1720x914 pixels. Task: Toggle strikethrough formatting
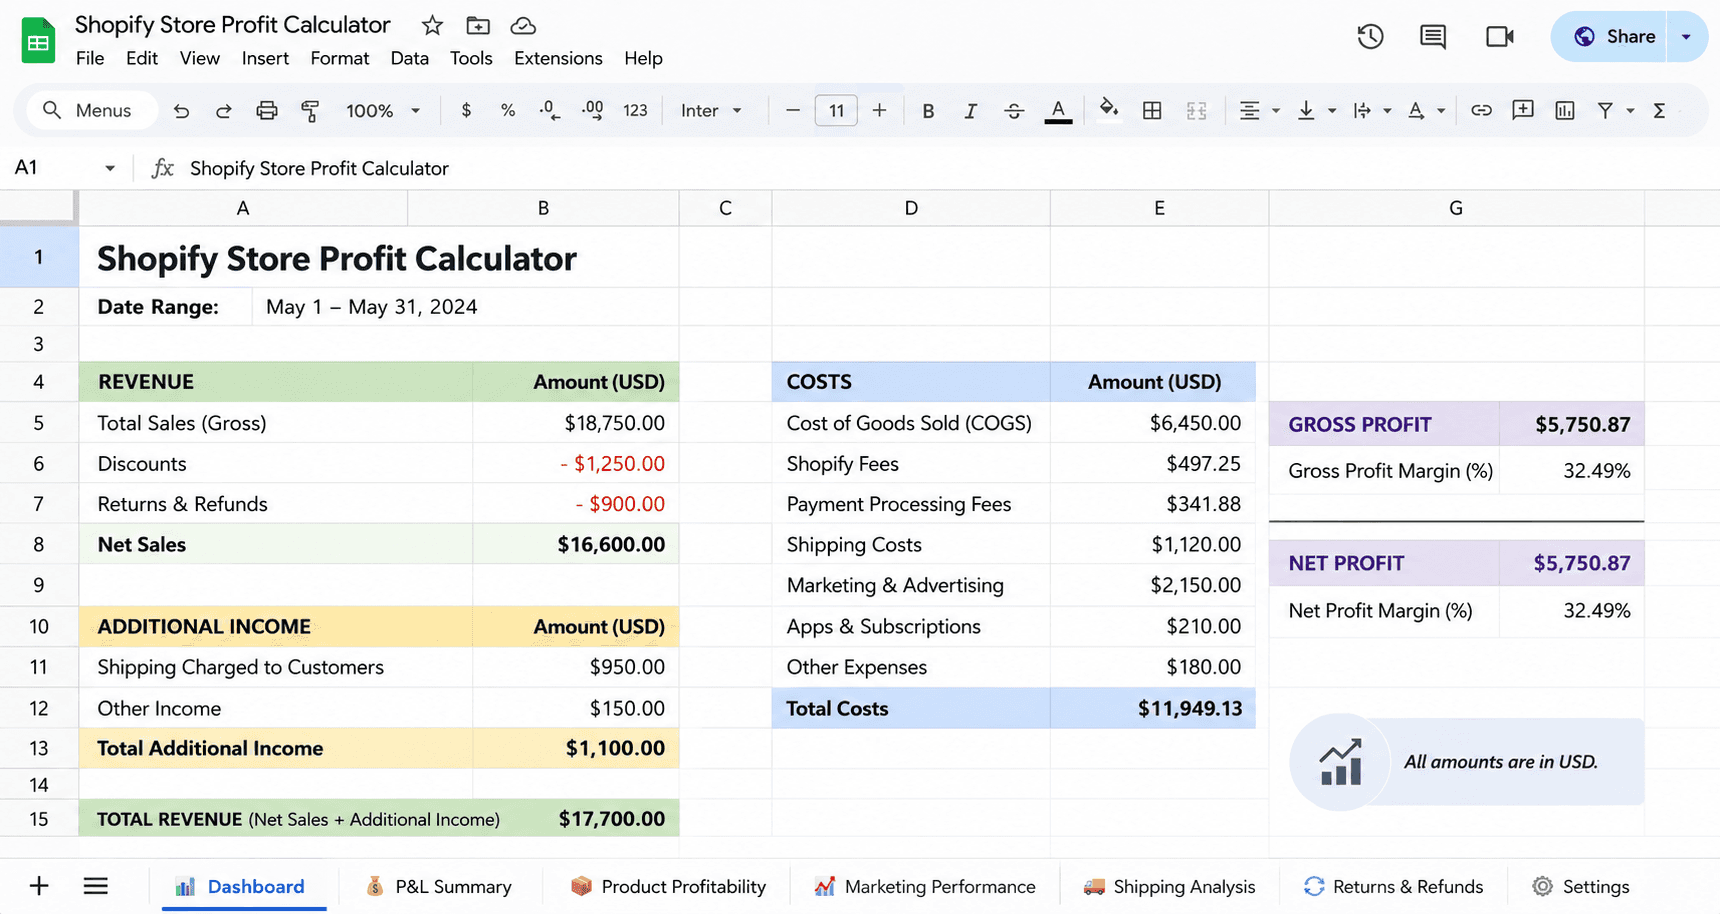[x=1014, y=111]
